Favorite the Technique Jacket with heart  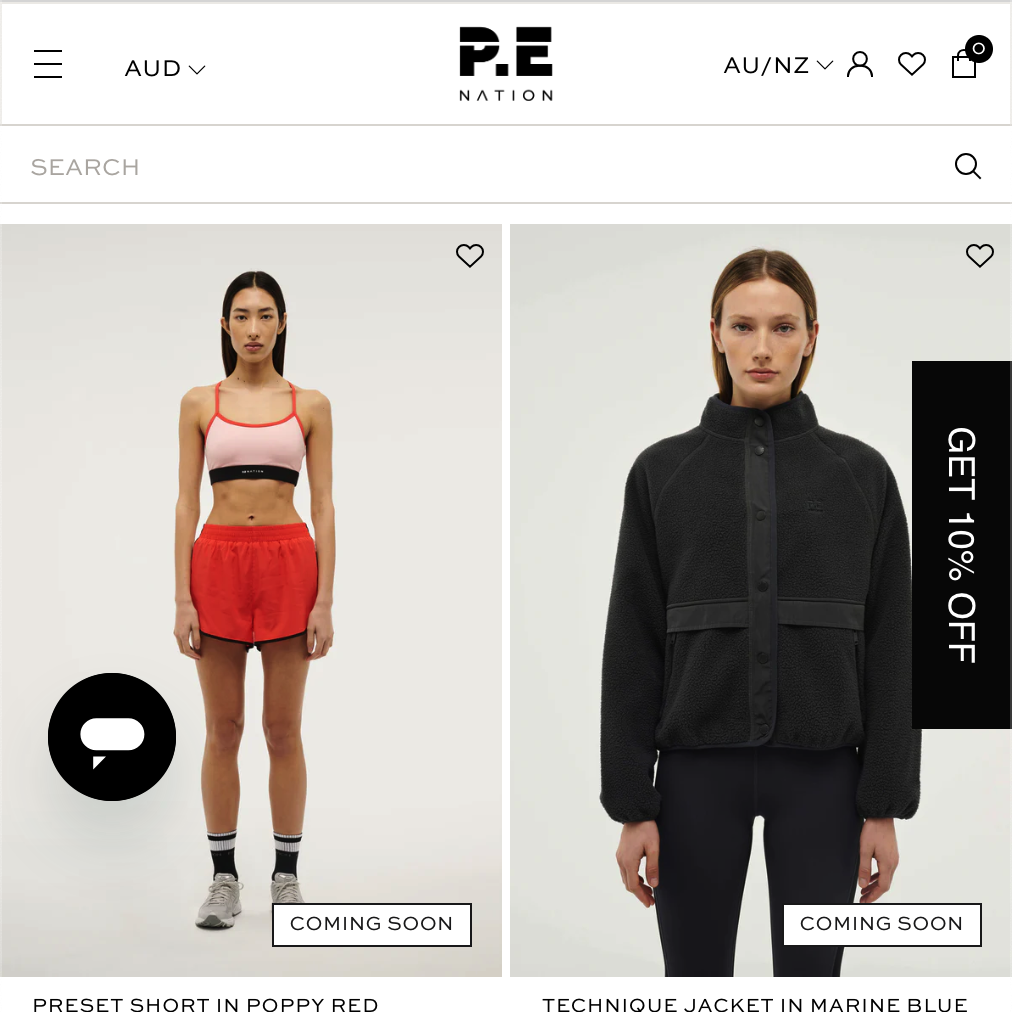979,256
